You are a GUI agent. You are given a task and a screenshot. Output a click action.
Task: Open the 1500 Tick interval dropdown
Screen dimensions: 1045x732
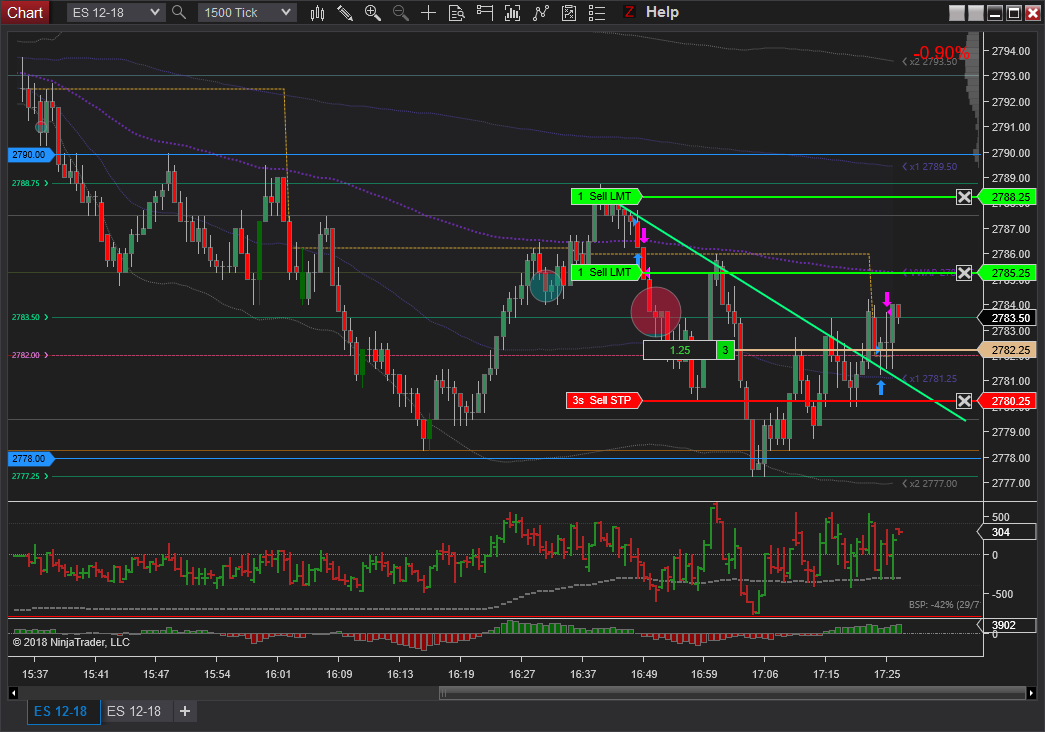coord(247,13)
